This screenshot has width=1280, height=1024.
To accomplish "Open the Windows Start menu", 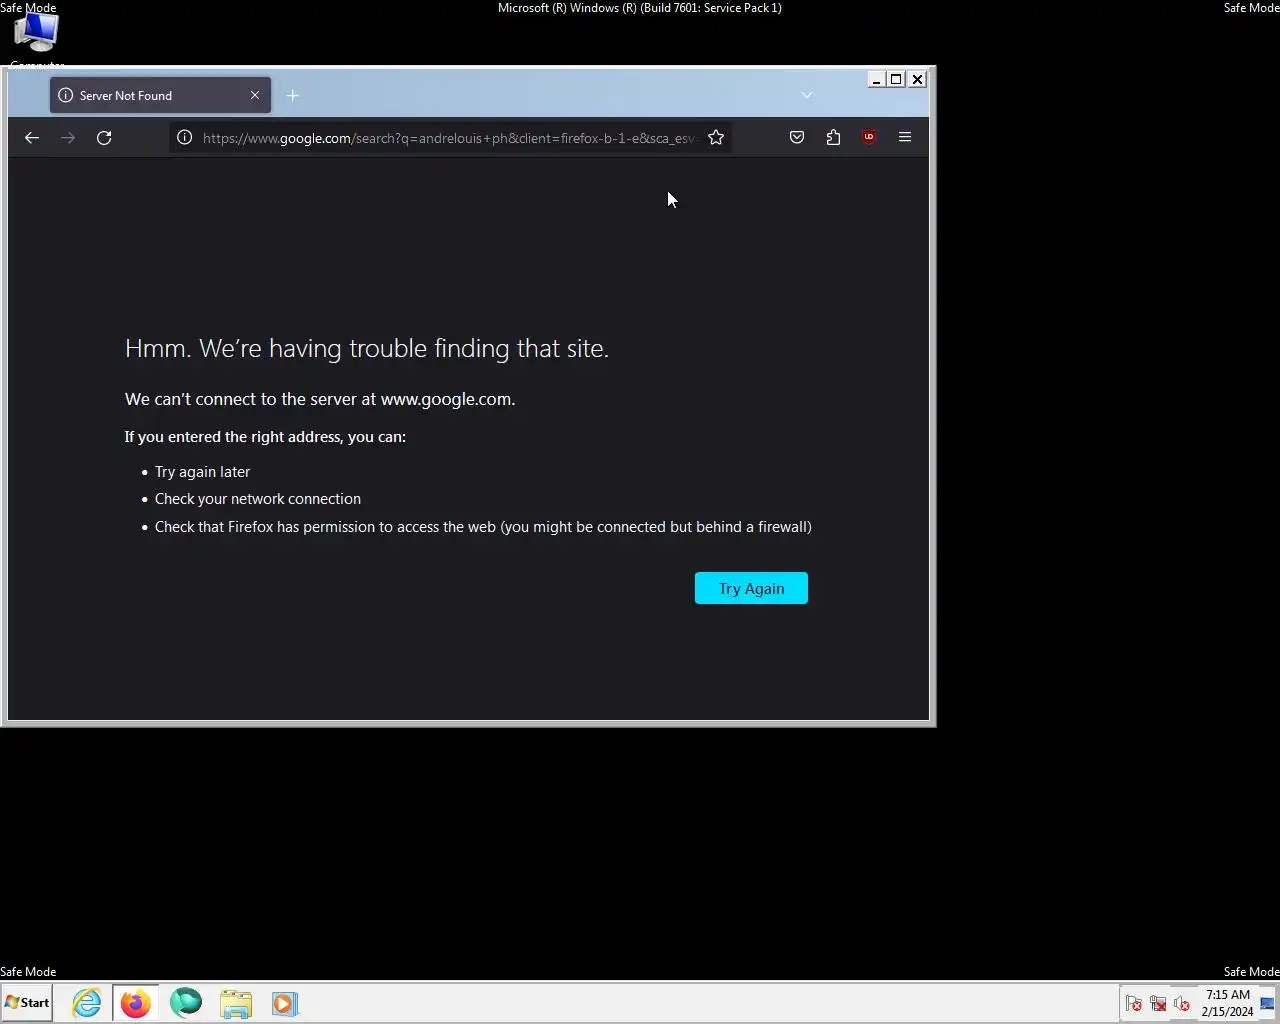I will (27, 1003).
